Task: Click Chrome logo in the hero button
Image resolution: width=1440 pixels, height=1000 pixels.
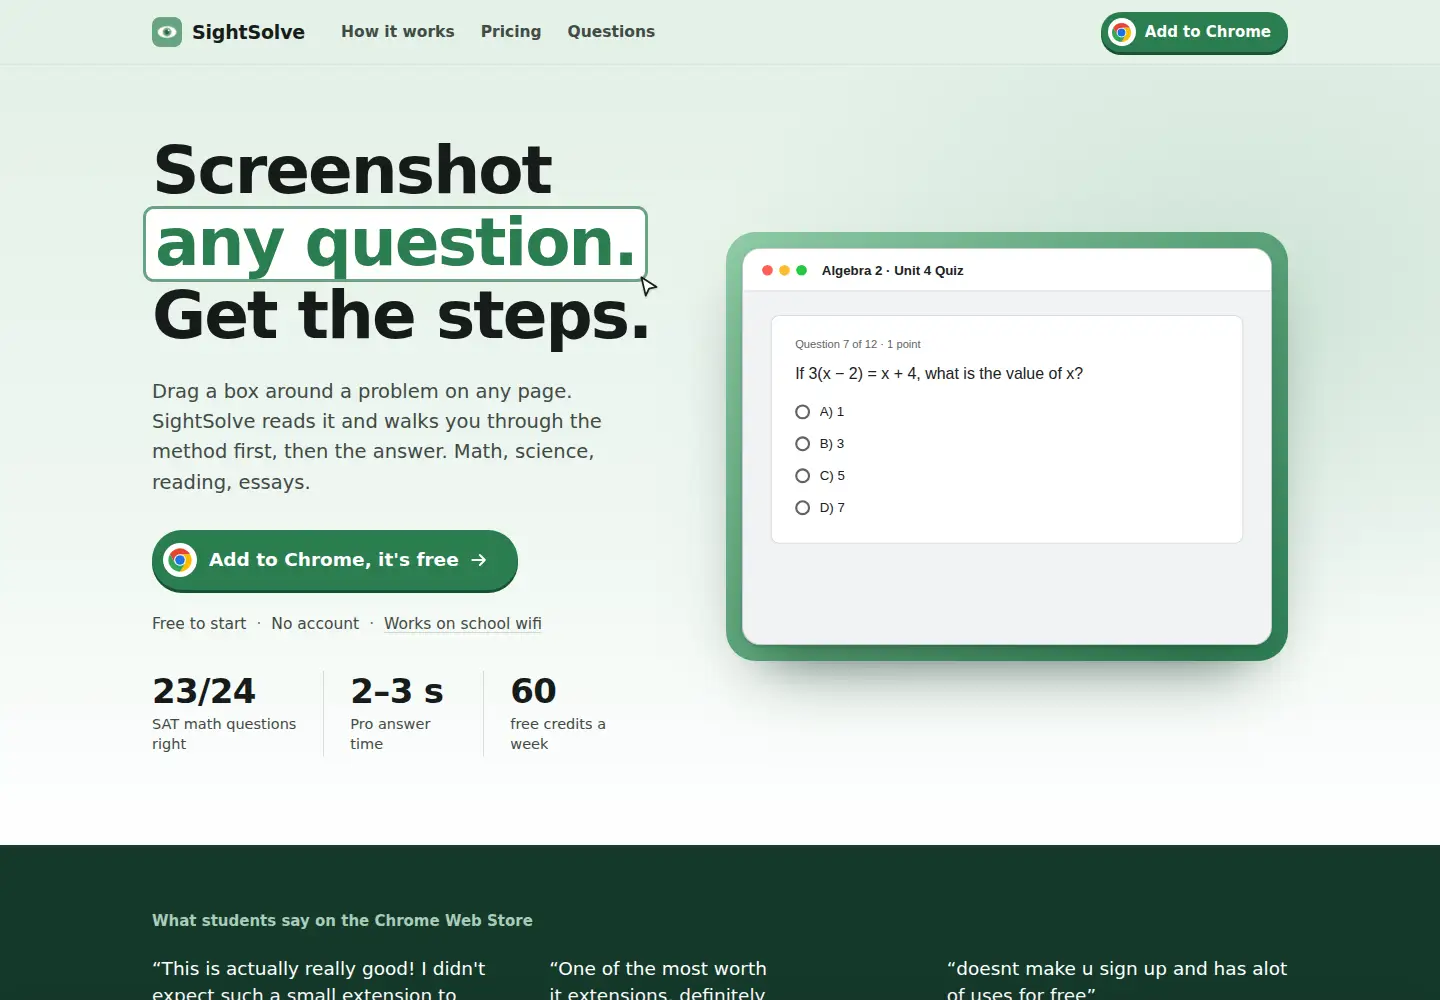Action: point(180,560)
